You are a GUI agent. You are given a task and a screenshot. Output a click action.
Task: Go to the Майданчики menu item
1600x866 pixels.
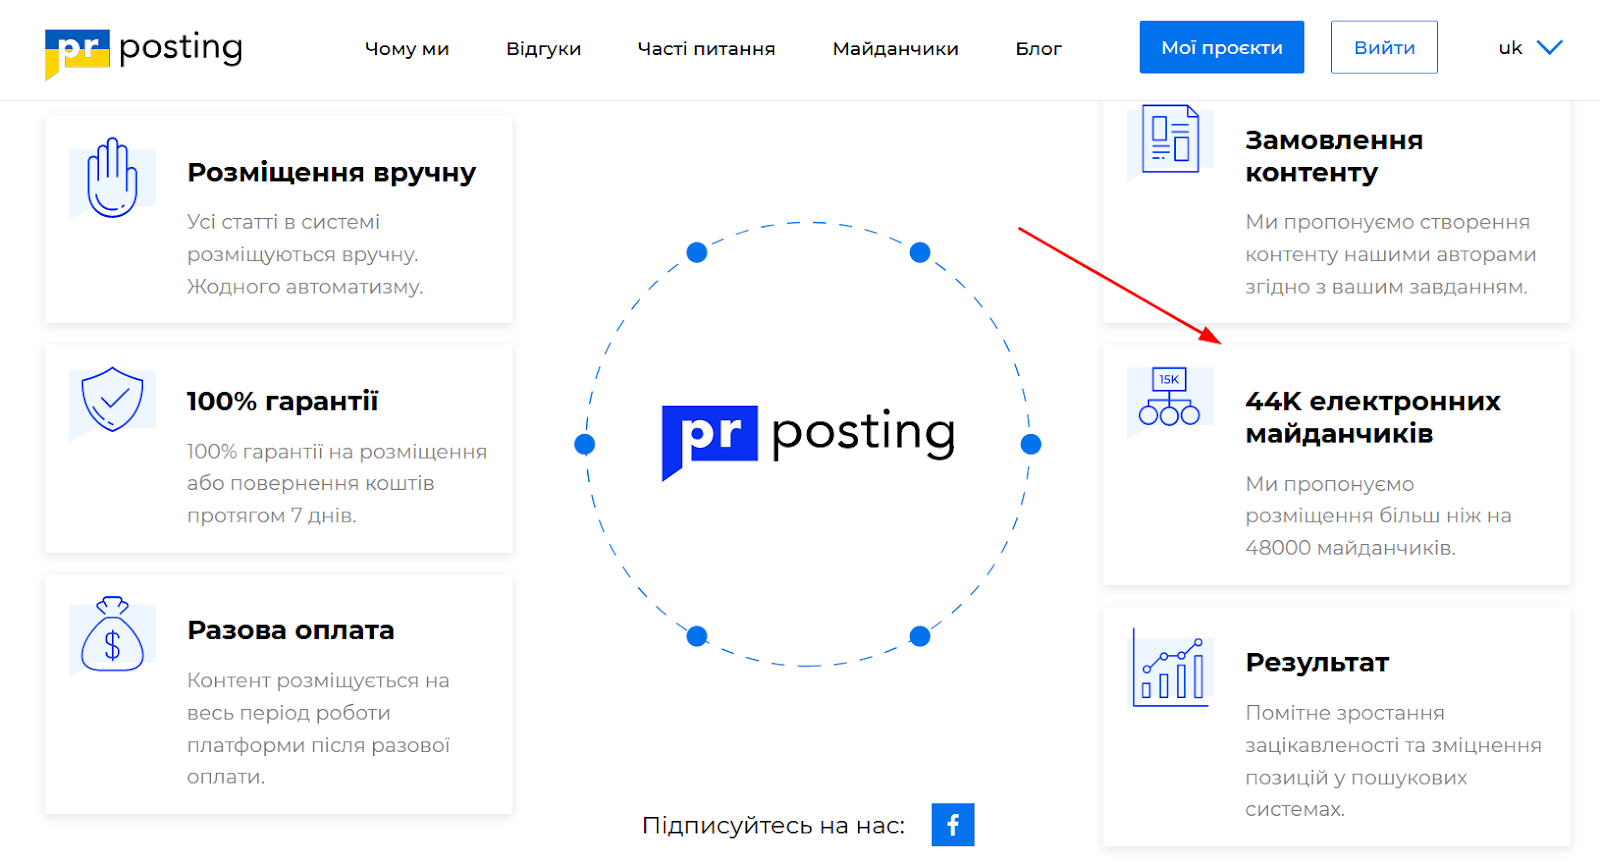pos(895,48)
